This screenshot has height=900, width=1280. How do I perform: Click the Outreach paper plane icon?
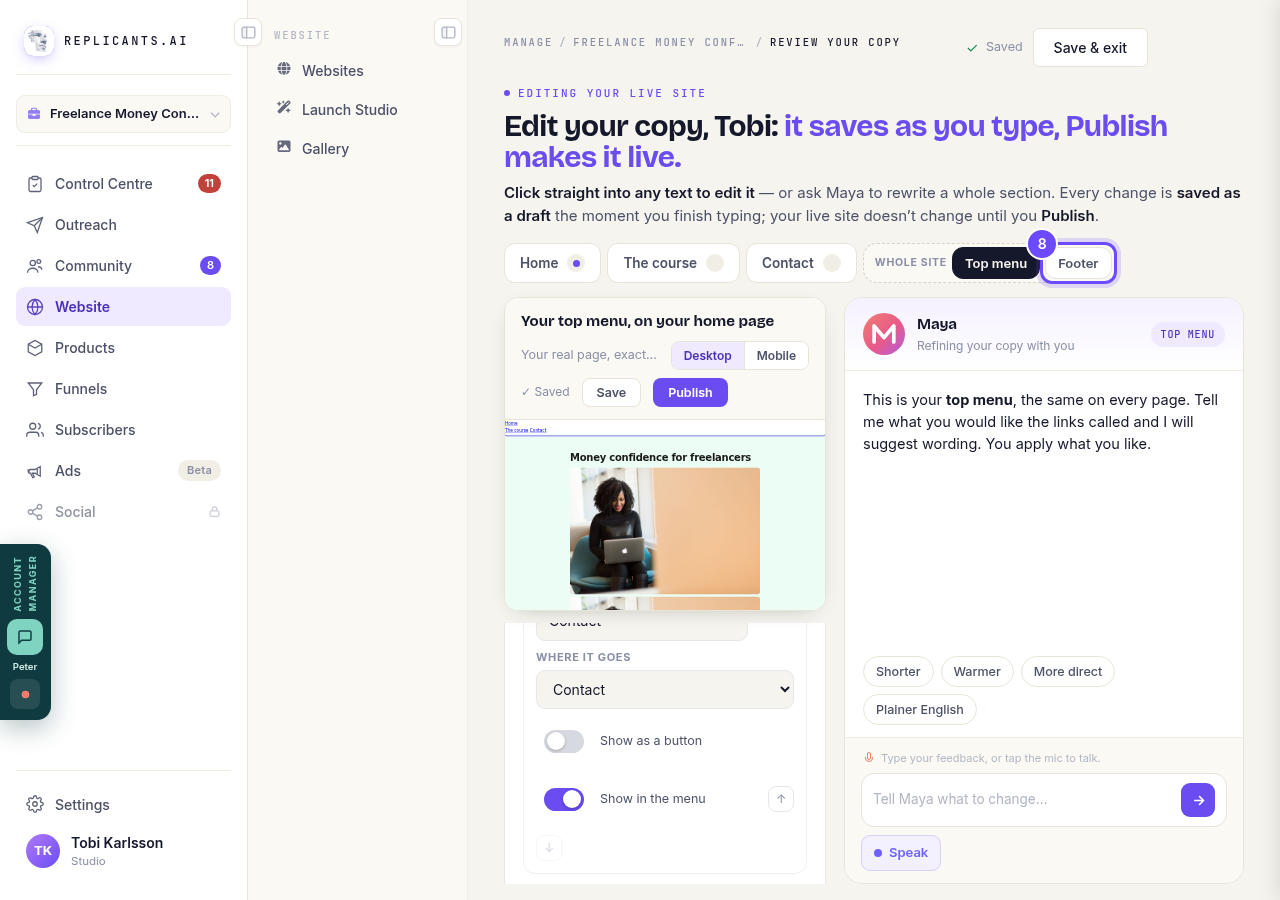tap(35, 225)
